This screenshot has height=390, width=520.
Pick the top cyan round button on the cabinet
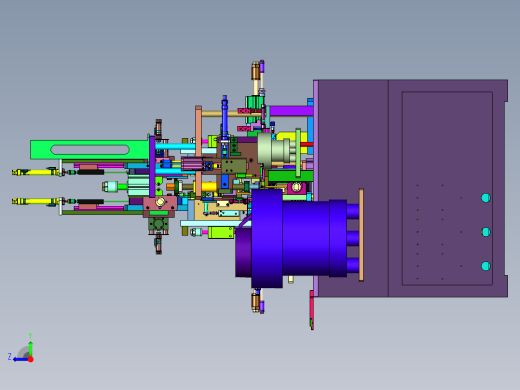pos(486,198)
